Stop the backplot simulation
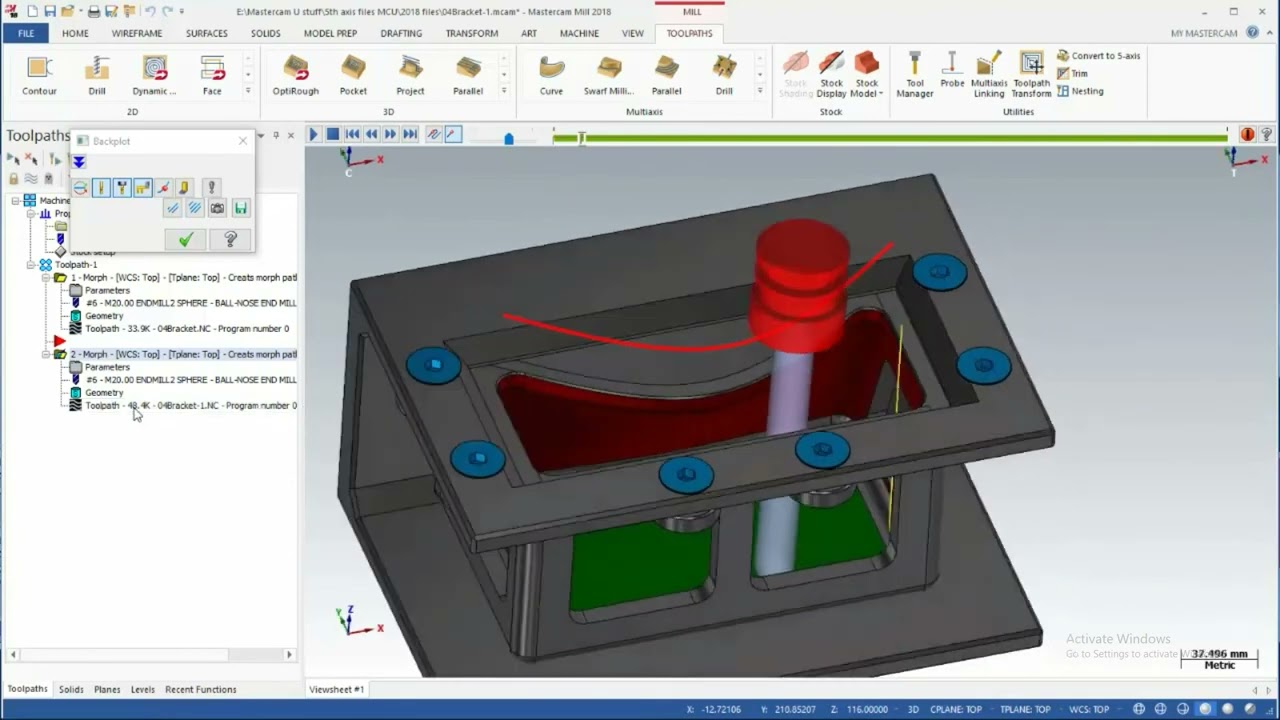 333,134
